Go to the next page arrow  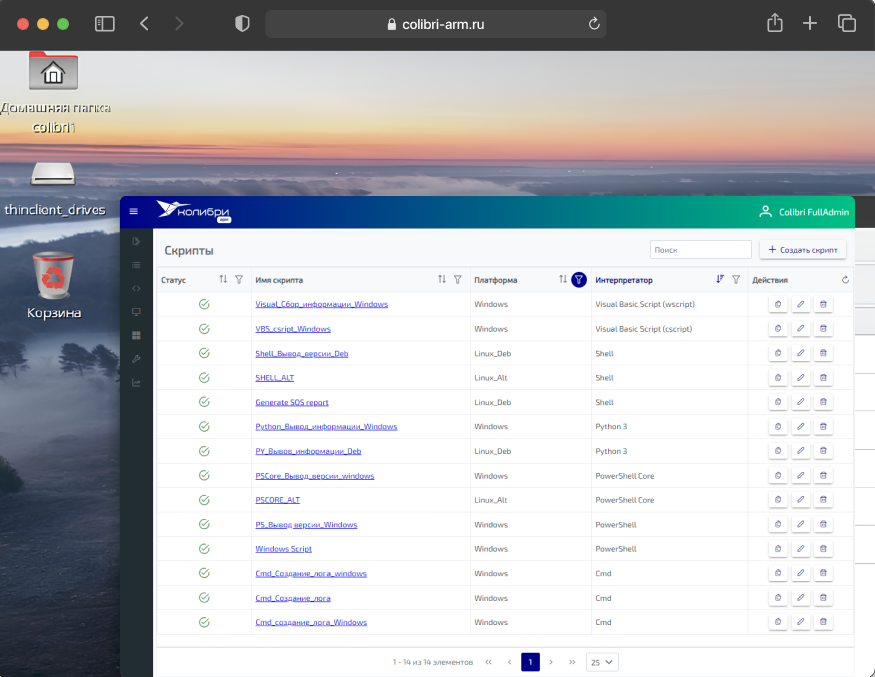[551, 662]
